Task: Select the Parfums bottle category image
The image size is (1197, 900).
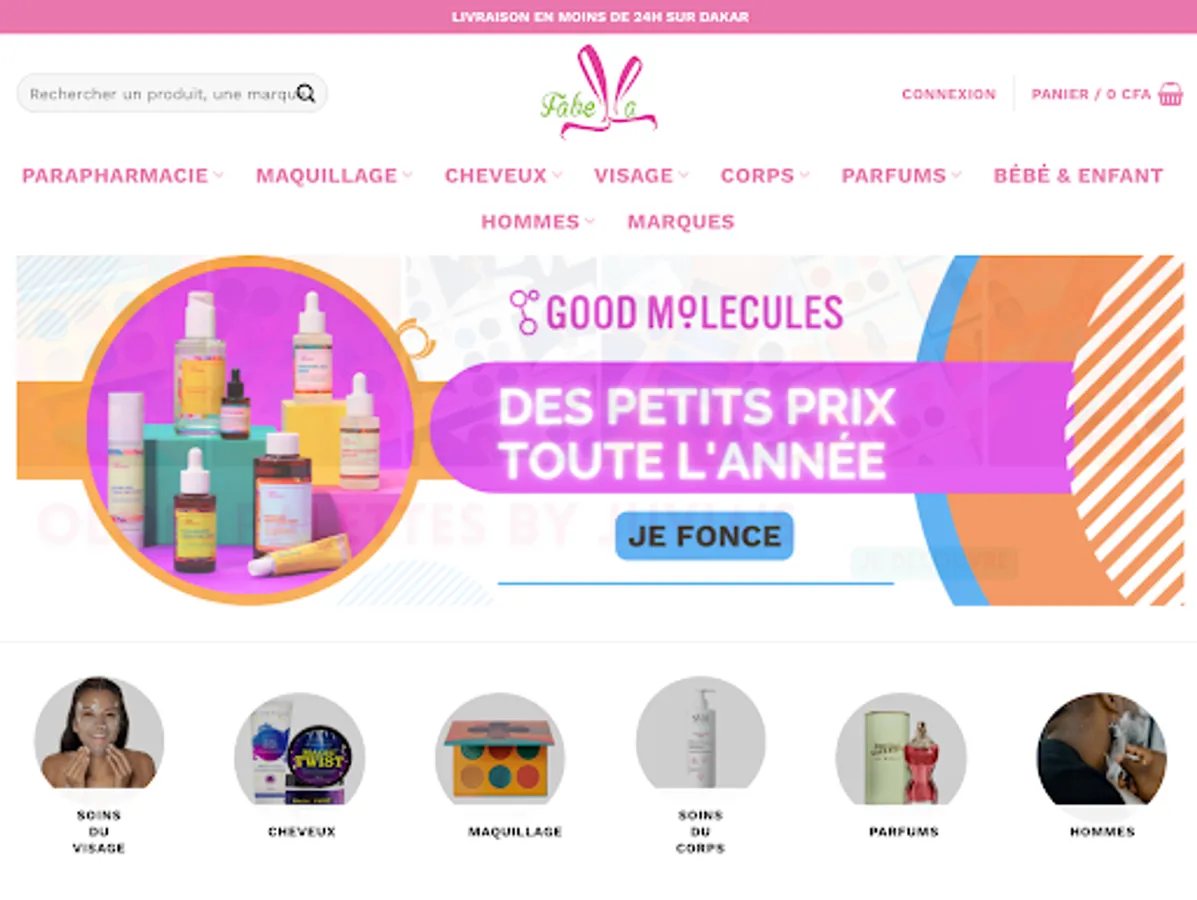Action: click(x=902, y=749)
